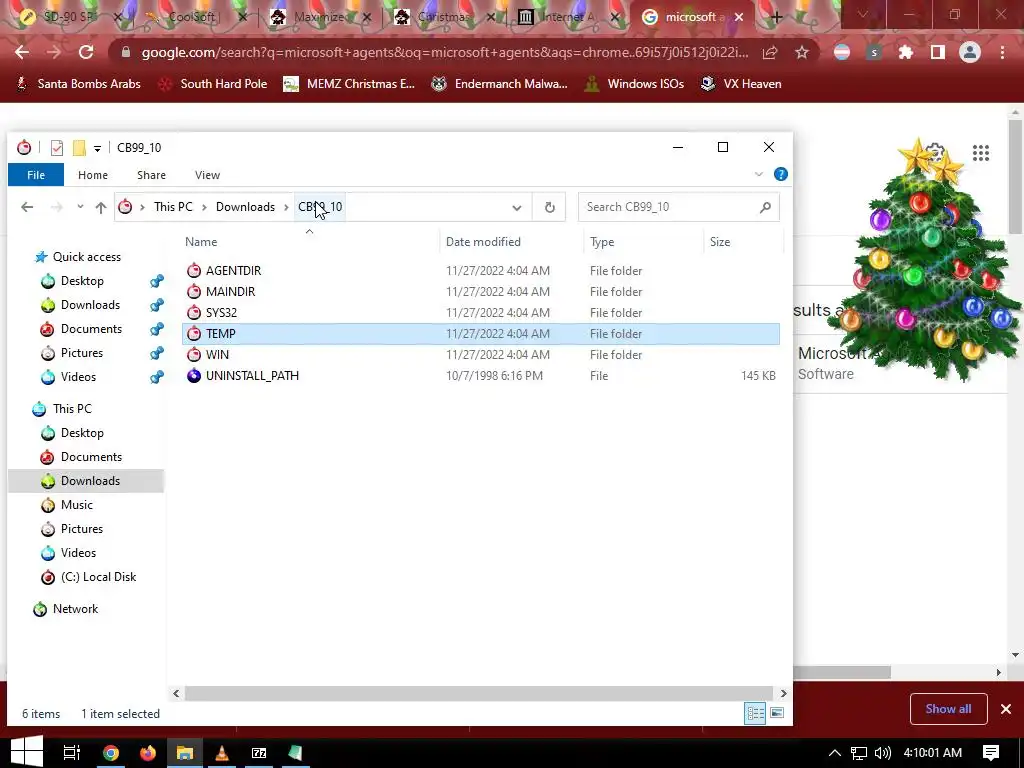Open (C:) Local Disk drive
This screenshot has height=768, width=1024.
[98, 577]
